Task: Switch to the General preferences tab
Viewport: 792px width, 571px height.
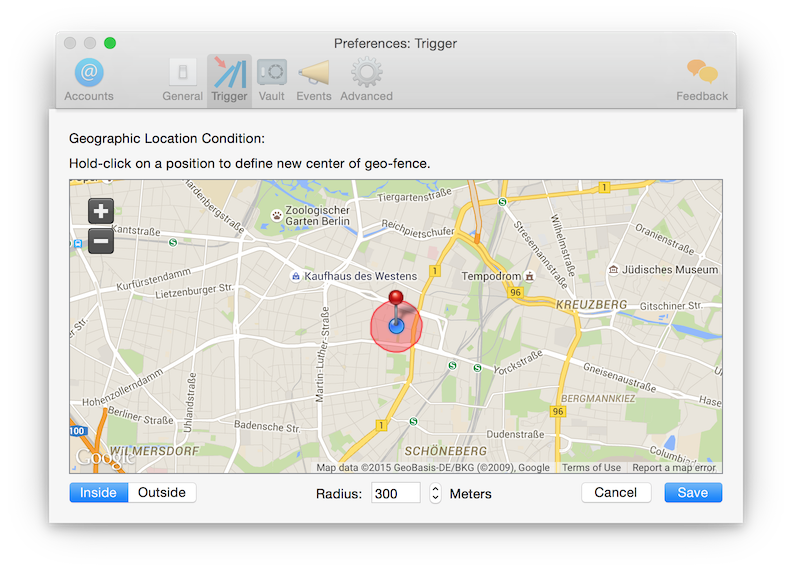Action: click(x=182, y=80)
